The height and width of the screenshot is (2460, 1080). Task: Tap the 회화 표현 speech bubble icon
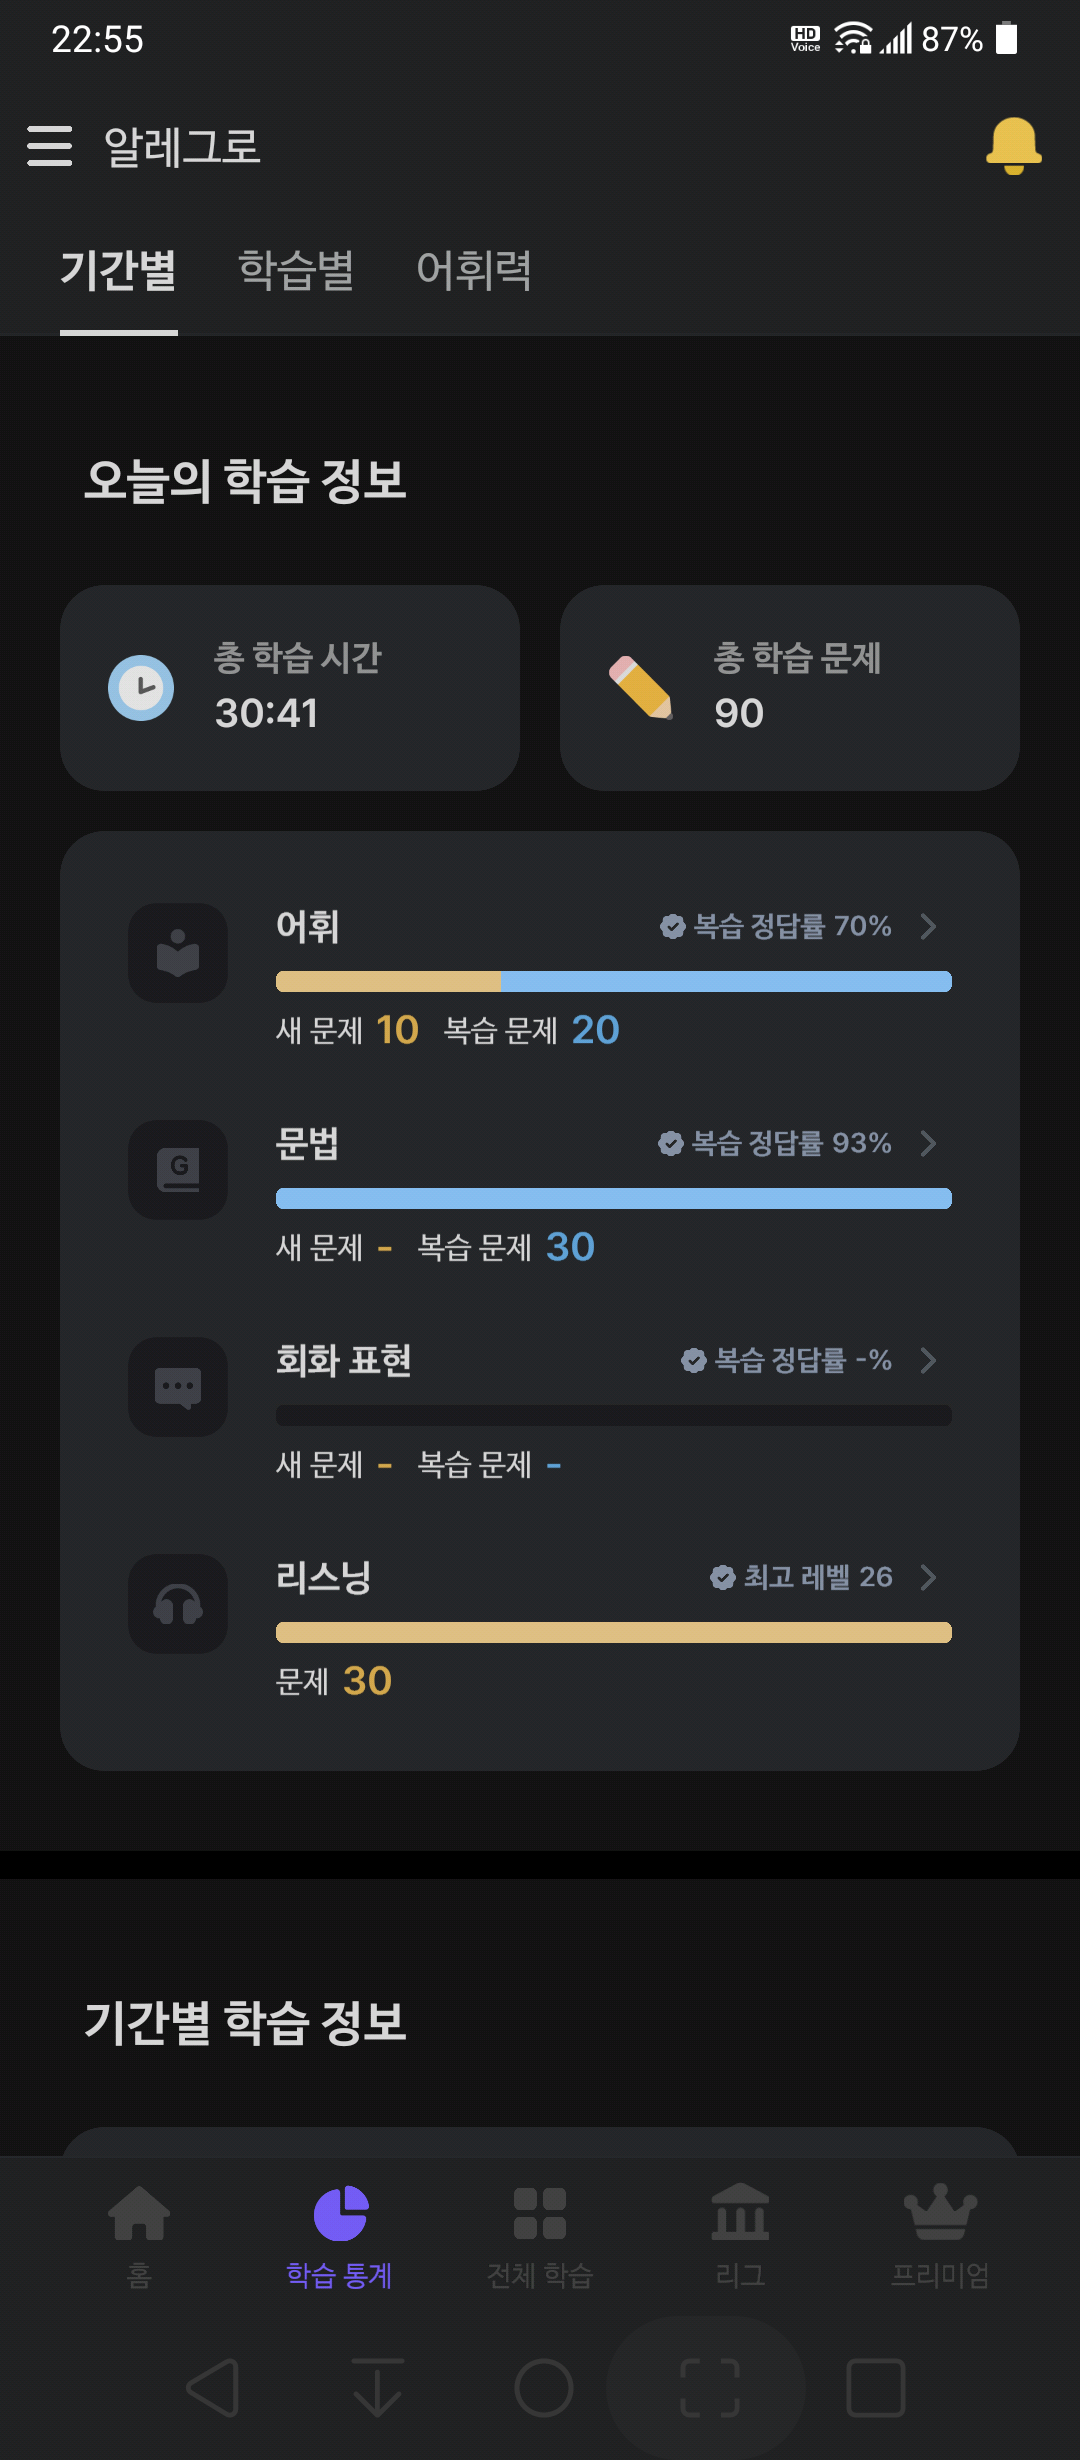coord(178,1387)
